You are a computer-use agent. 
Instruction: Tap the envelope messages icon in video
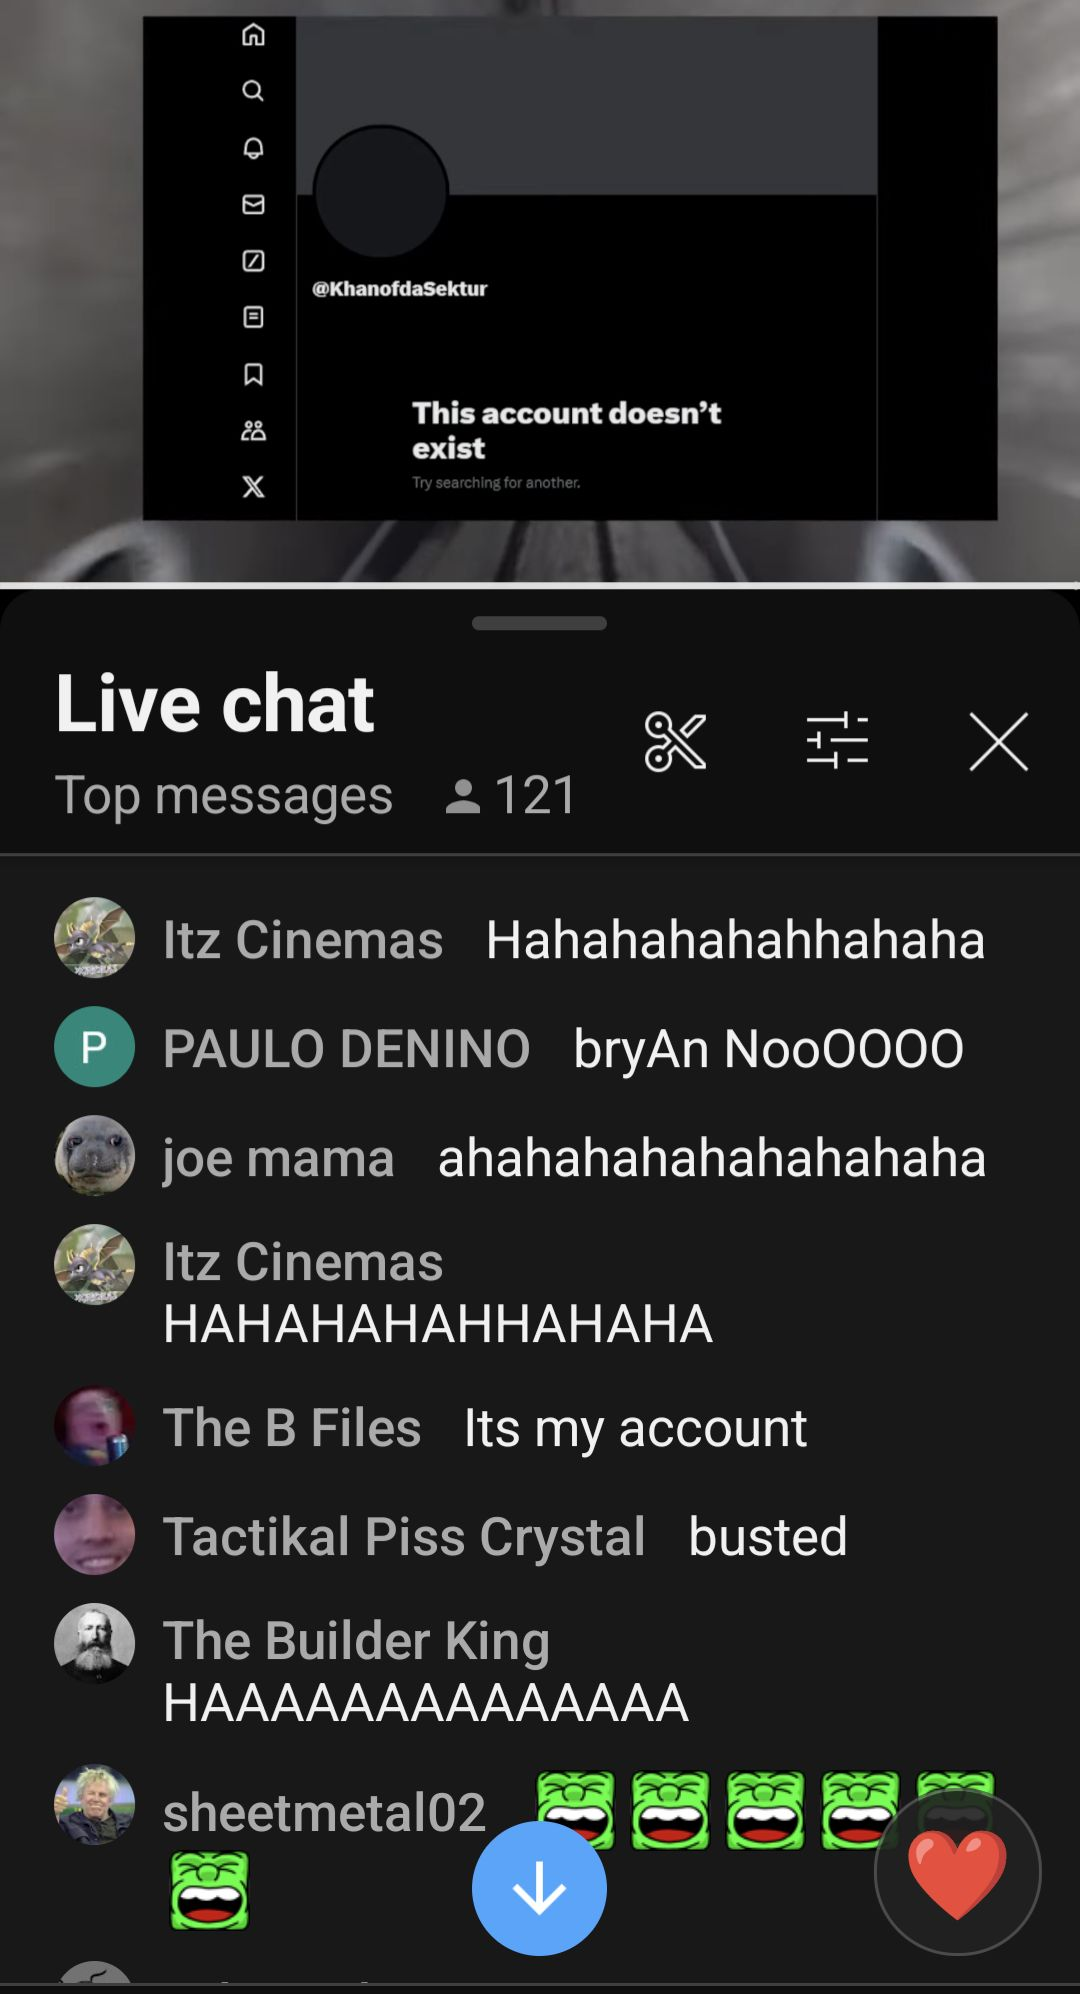(x=254, y=204)
